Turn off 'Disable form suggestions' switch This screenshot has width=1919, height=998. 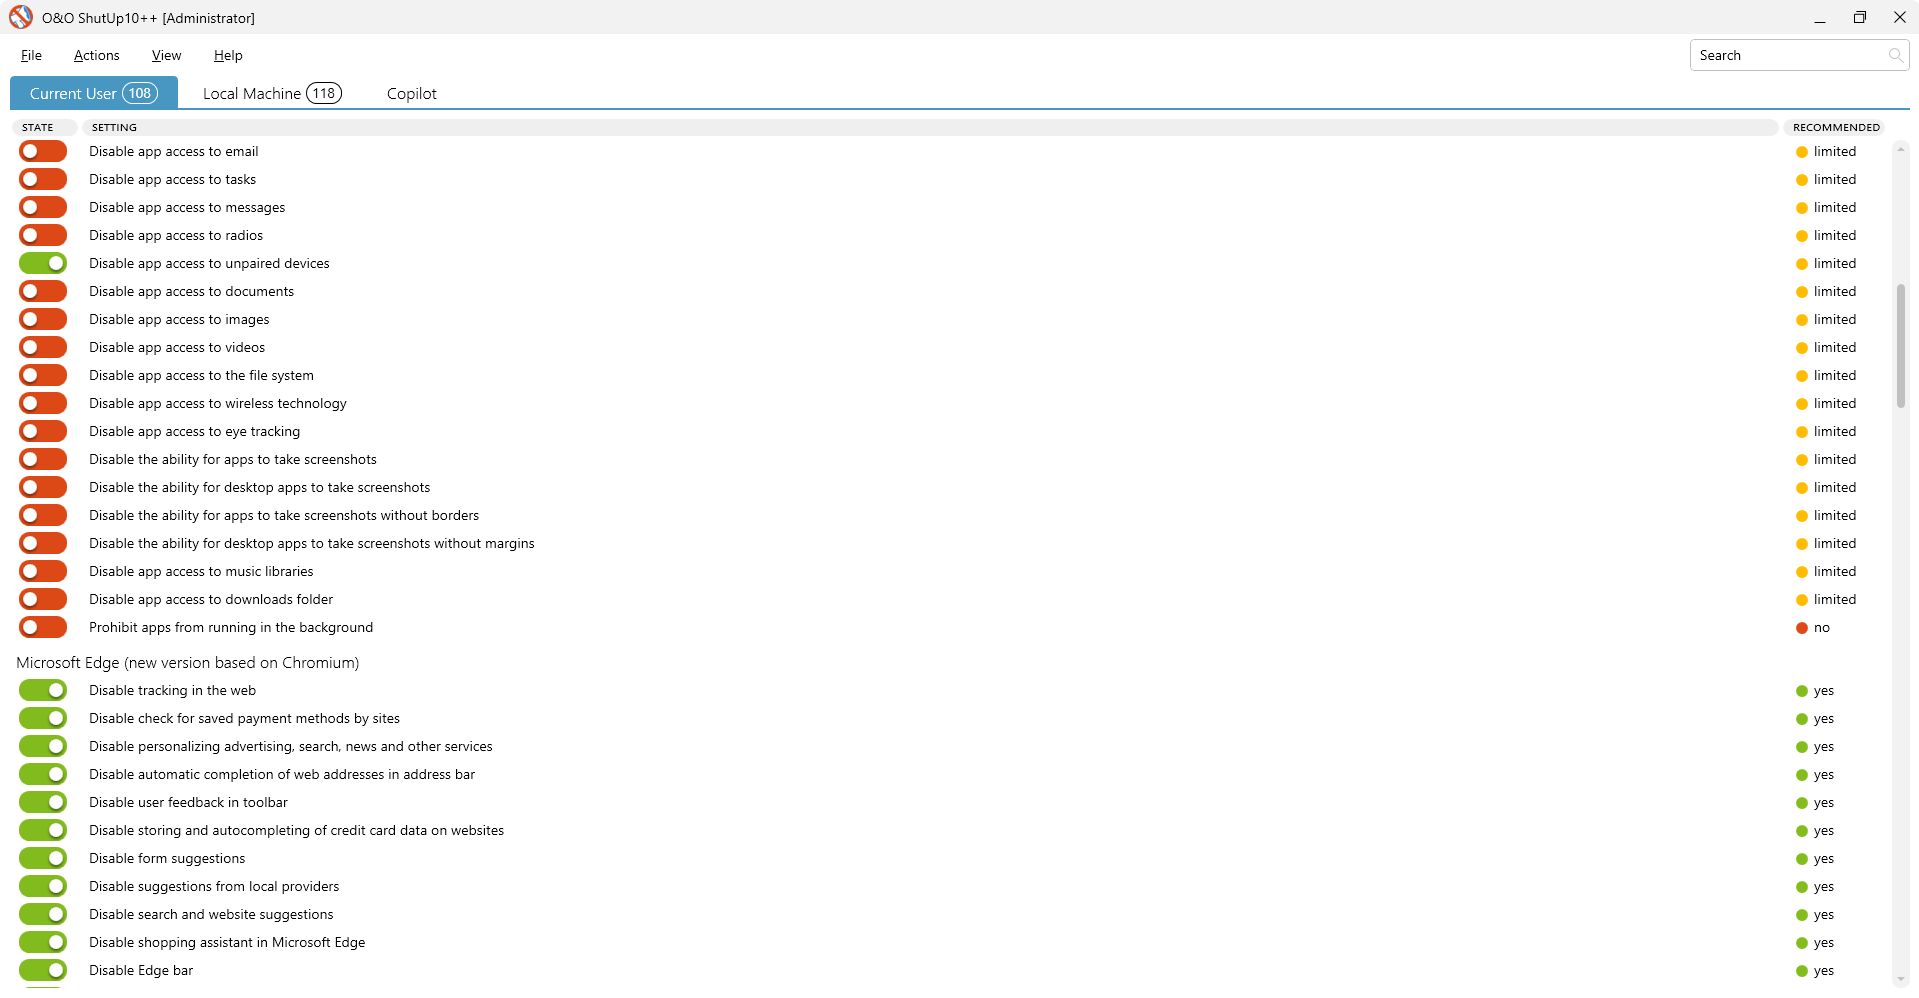[x=43, y=858]
